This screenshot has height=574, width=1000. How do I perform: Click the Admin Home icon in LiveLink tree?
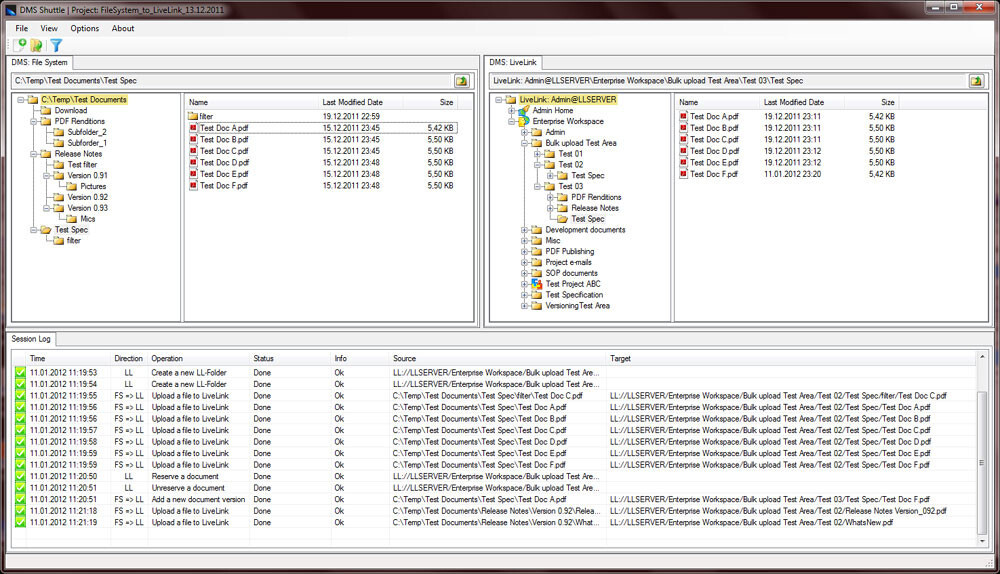[524, 110]
